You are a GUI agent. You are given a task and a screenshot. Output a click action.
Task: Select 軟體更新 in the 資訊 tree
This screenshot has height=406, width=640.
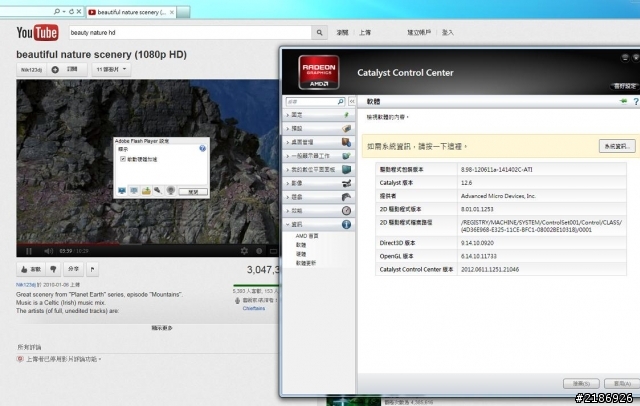click(x=306, y=263)
